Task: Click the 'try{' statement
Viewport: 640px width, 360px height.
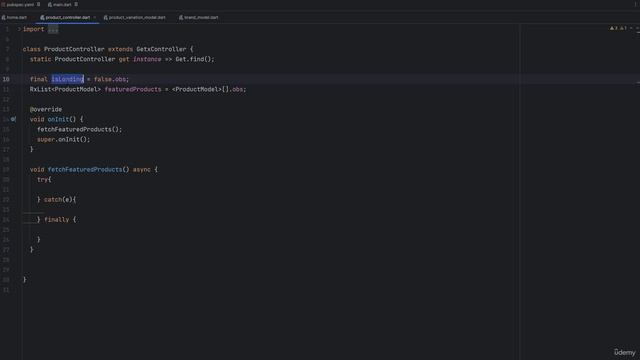Action: [44, 179]
